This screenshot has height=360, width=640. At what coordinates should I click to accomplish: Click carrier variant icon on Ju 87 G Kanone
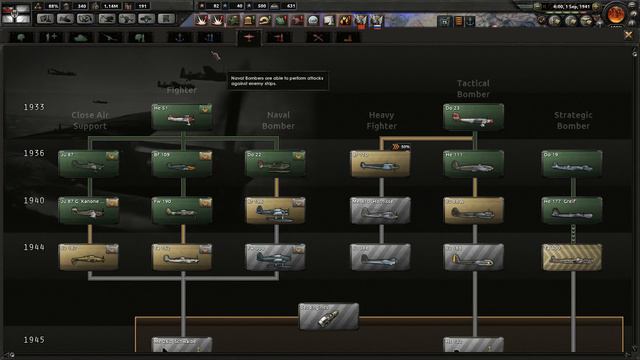112,202
